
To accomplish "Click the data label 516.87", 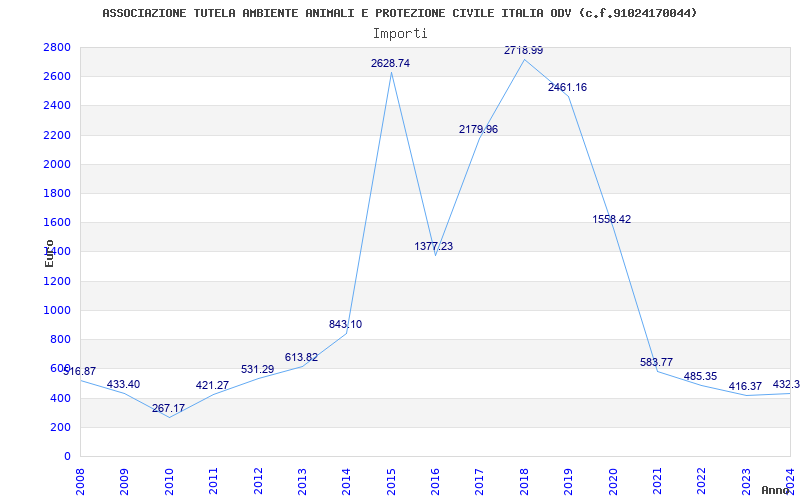I will 80,371.
